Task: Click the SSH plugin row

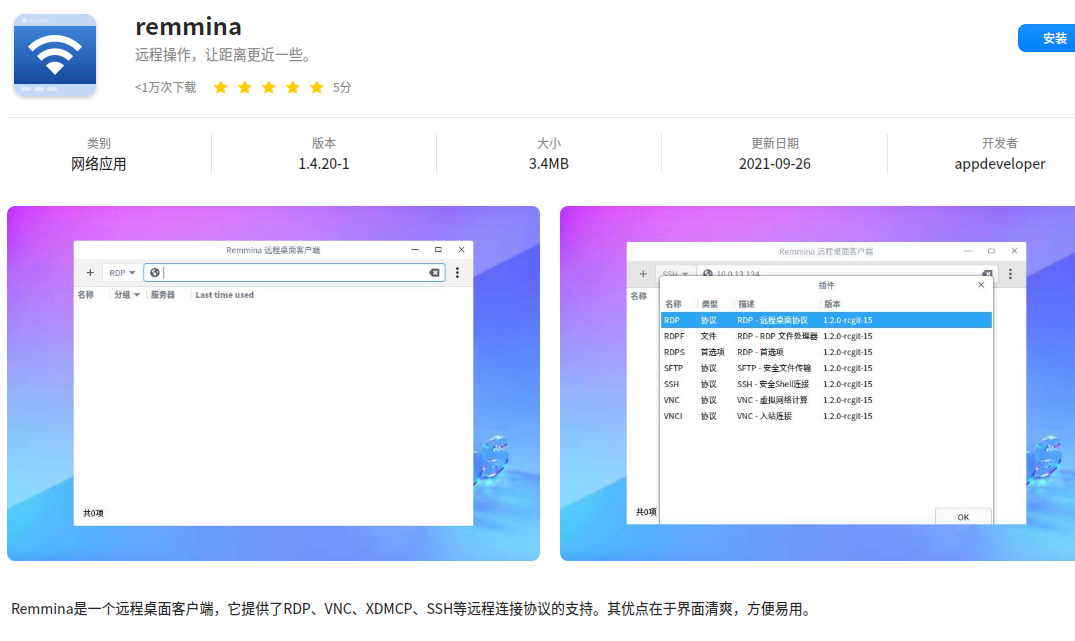Action: click(x=826, y=384)
